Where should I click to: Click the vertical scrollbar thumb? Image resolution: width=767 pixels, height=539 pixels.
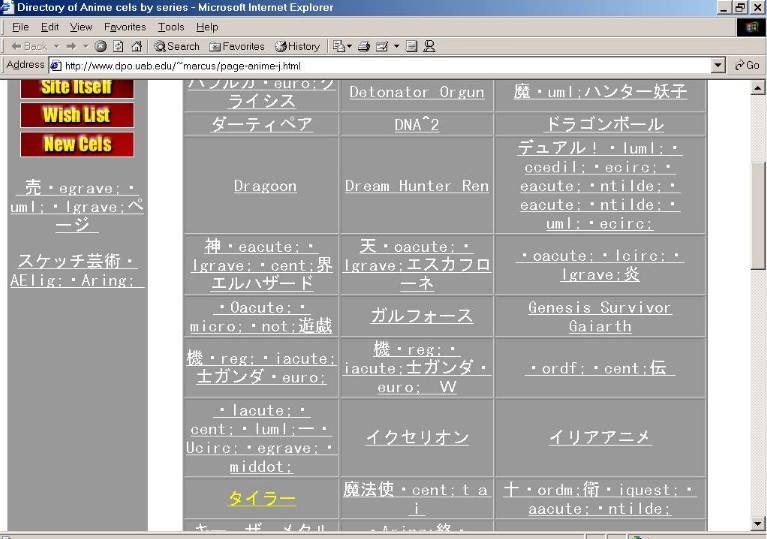point(757,215)
